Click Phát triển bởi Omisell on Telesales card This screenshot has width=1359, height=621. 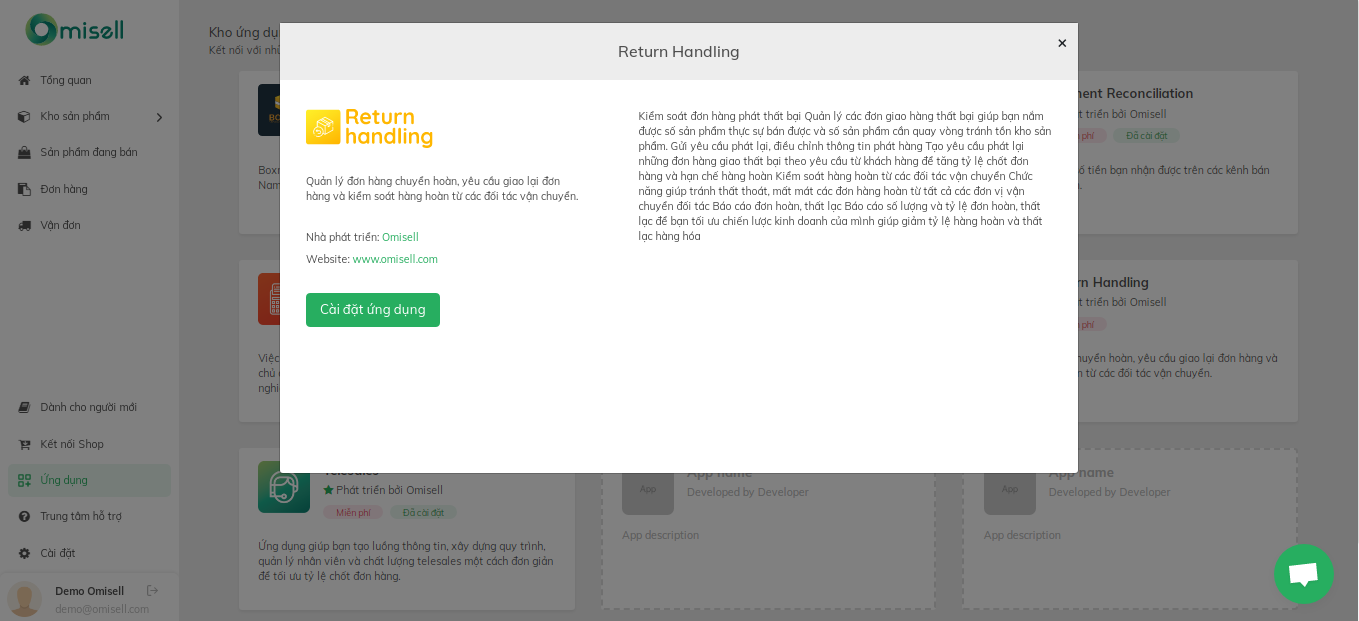point(389,490)
